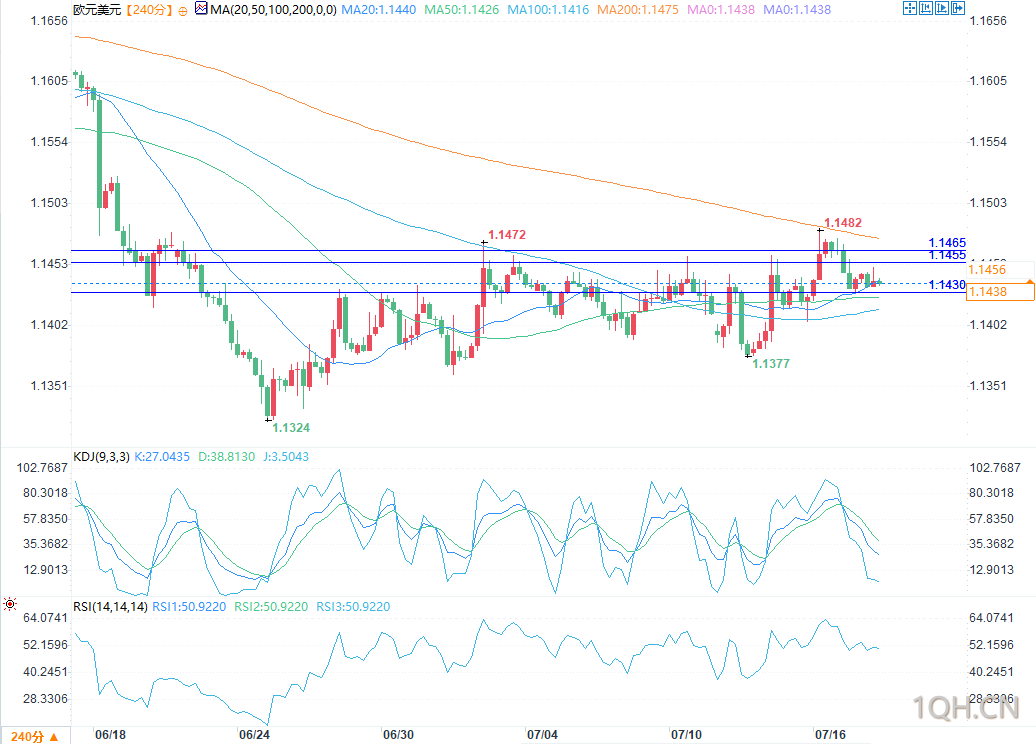Click the orange target icon beside 240分
1036x744 pixels.
pos(183,11)
